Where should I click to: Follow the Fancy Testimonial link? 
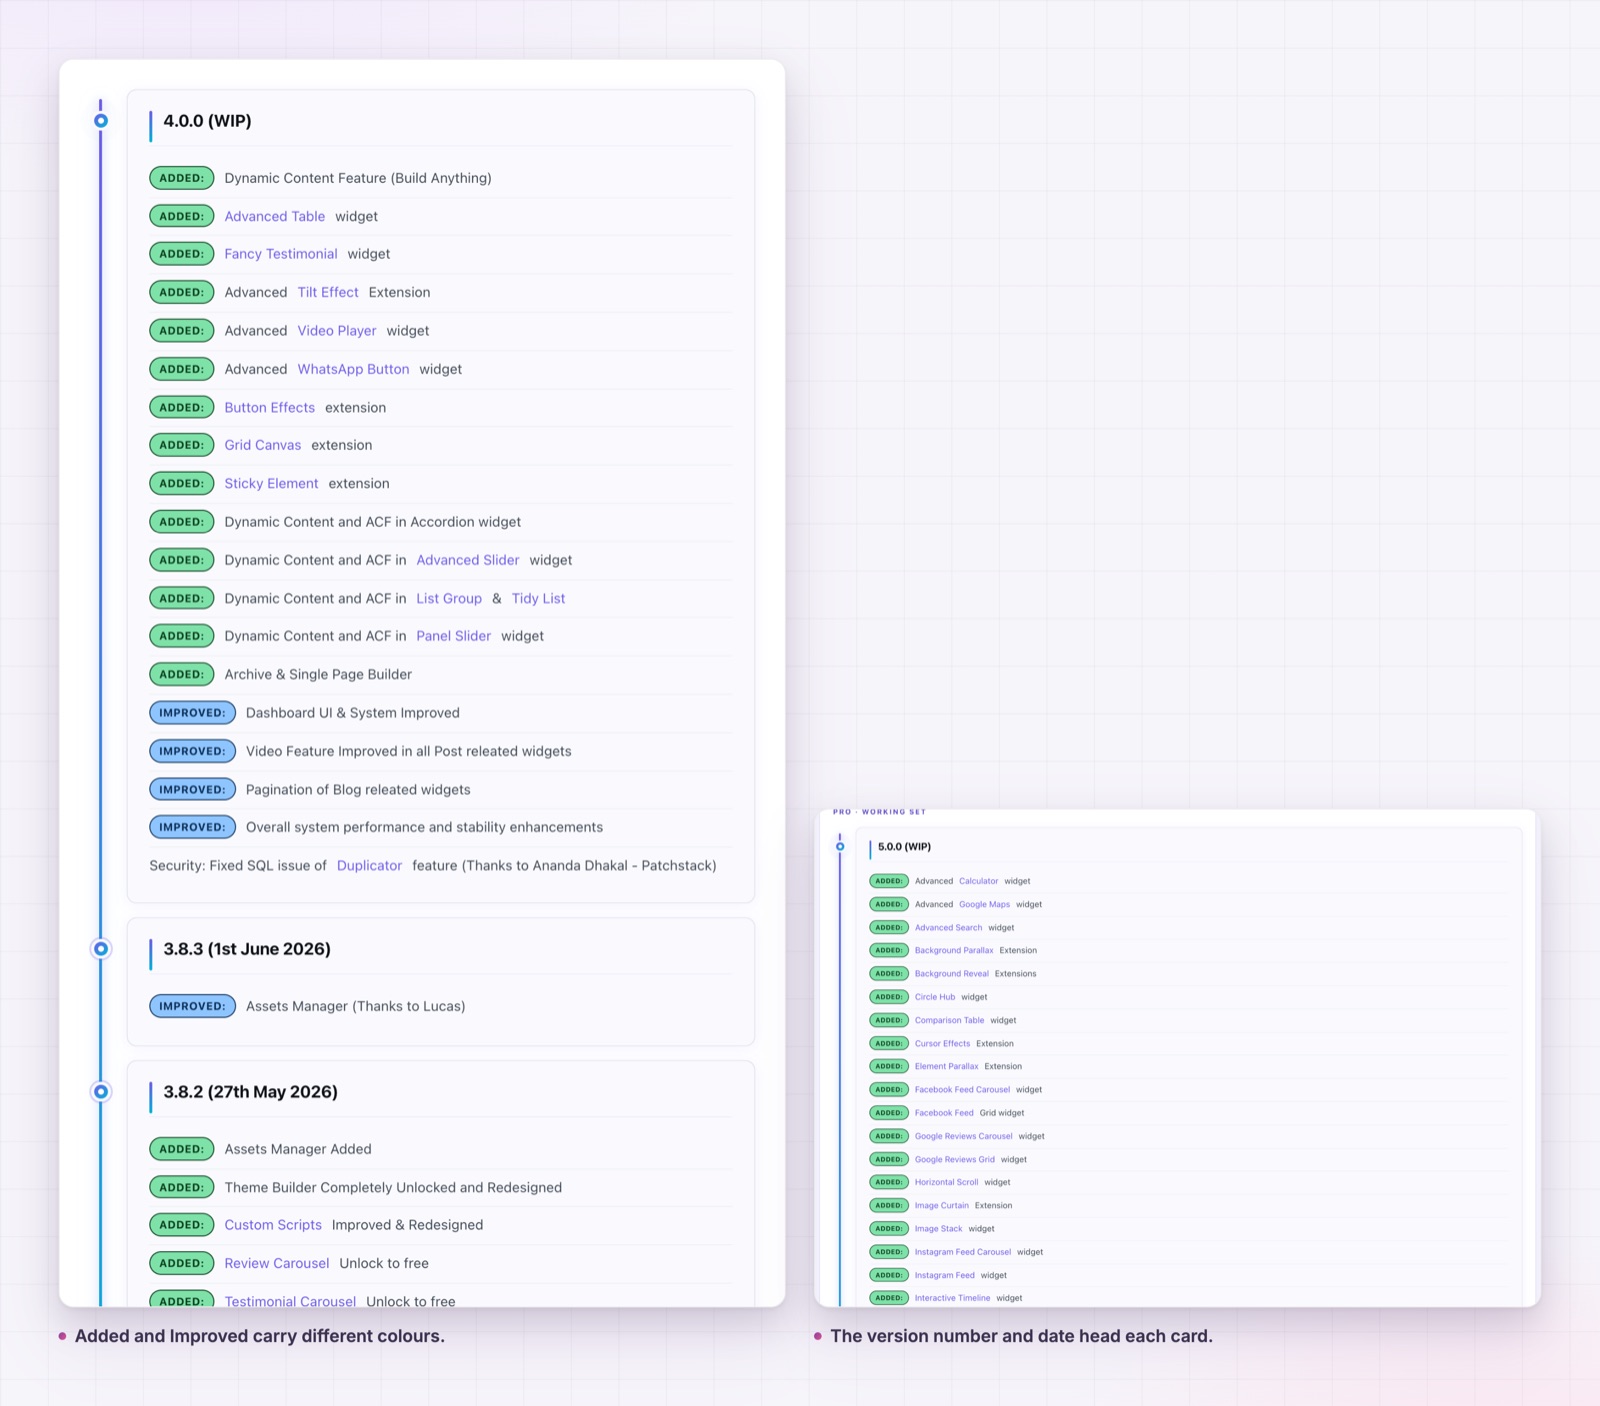(281, 254)
